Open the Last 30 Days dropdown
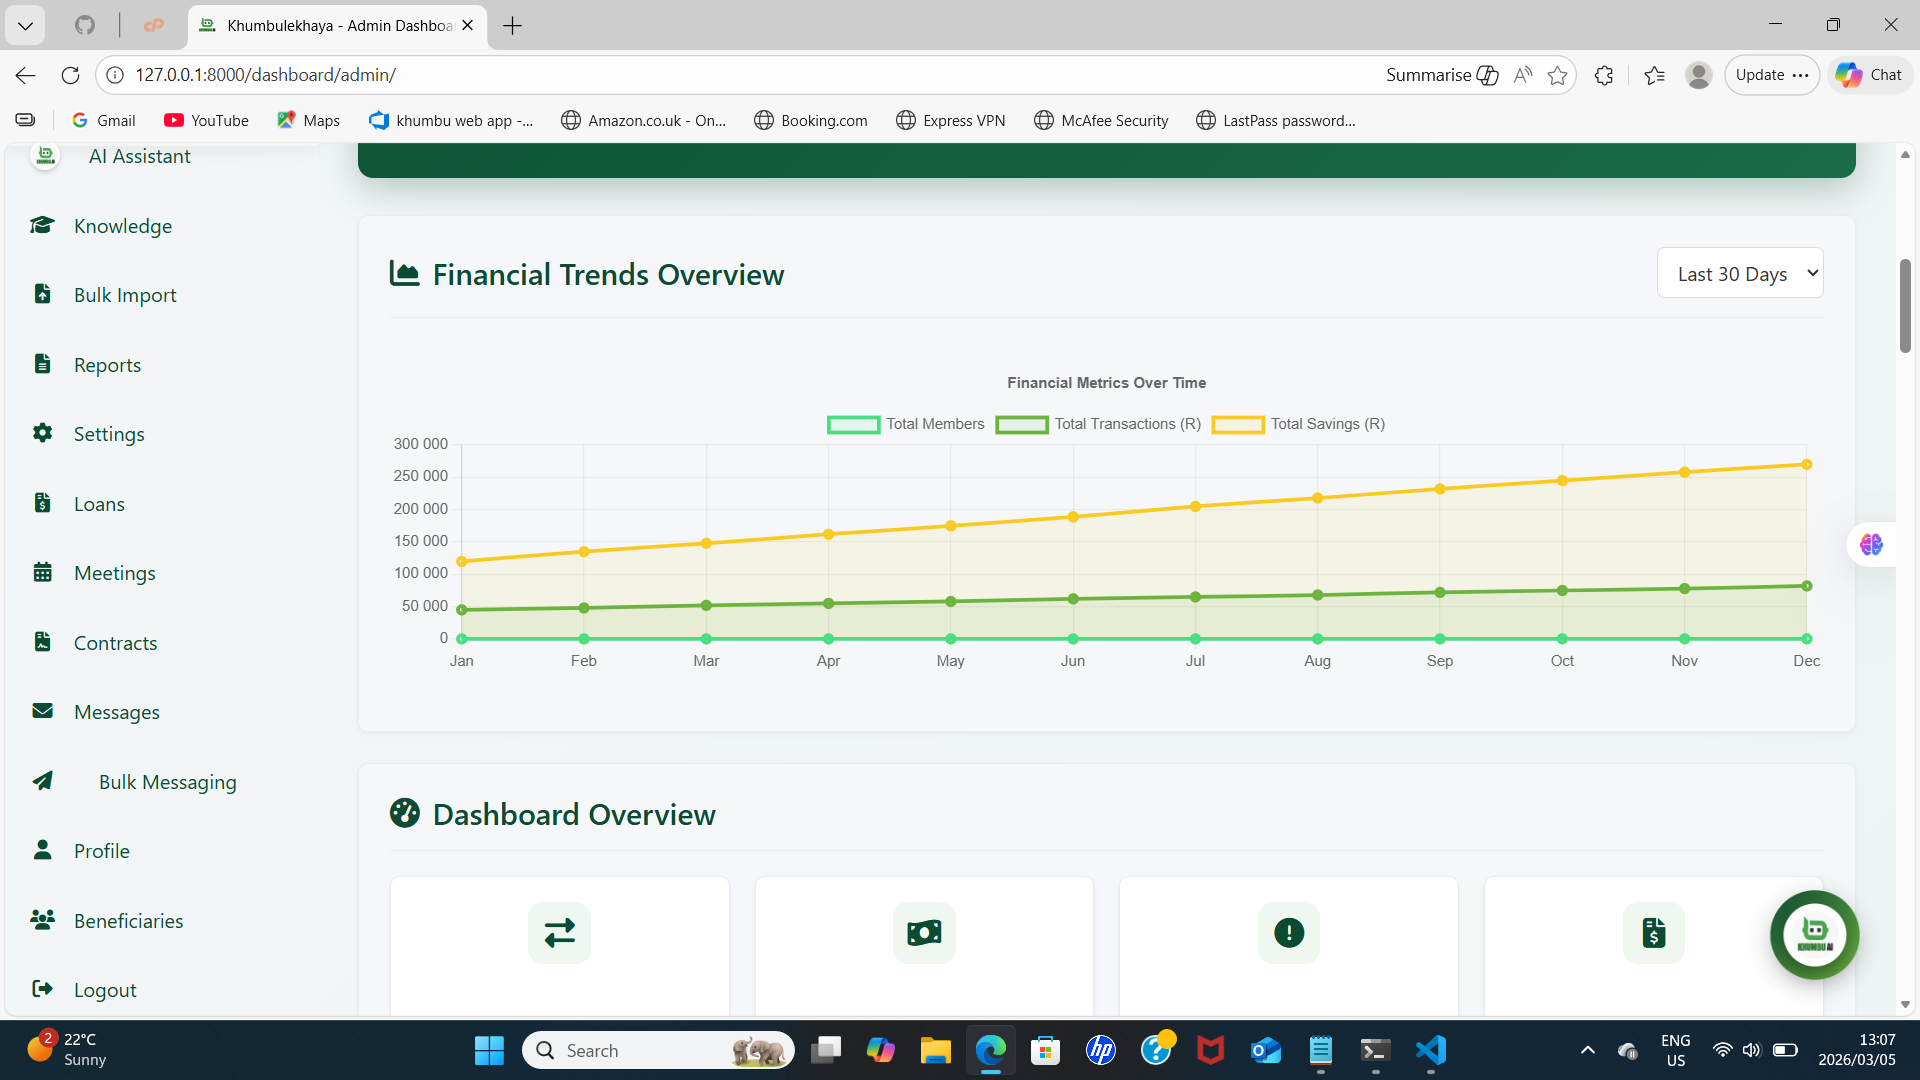This screenshot has height=1080, width=1920. [1739, 272]
